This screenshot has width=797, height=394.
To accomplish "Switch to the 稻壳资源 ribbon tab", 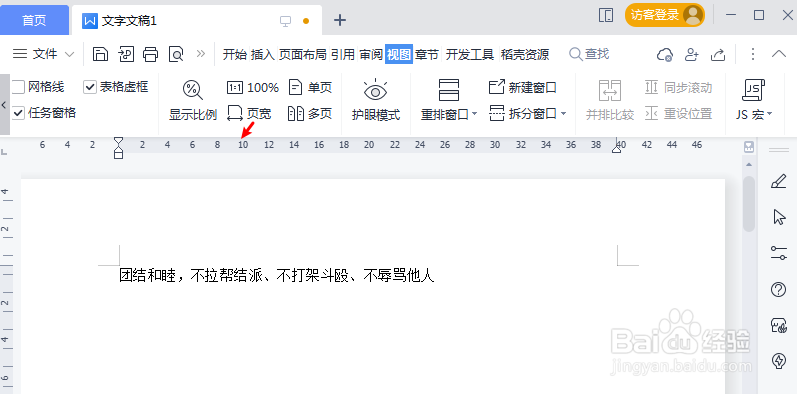I will click(525, 54).
